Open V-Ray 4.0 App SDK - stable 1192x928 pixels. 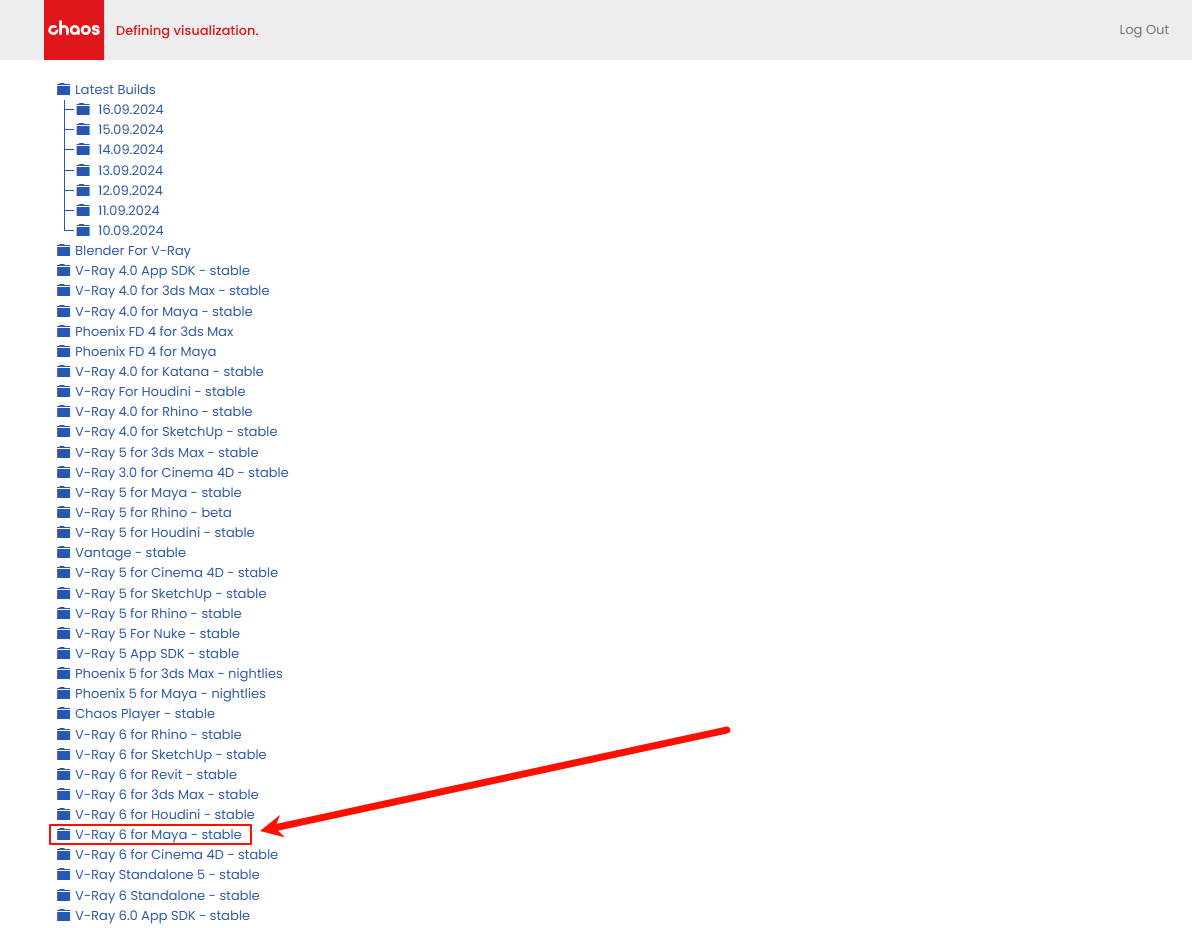[162, 271]
